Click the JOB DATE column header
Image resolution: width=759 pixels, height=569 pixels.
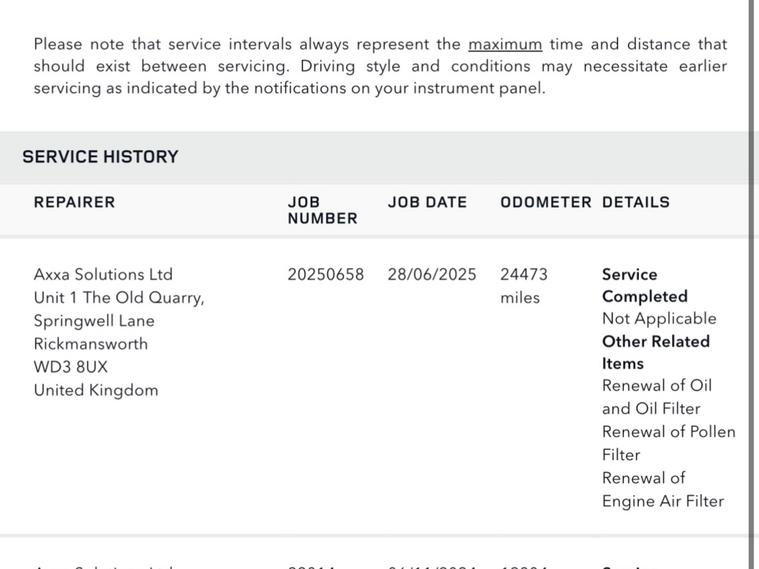coord(427,202)
